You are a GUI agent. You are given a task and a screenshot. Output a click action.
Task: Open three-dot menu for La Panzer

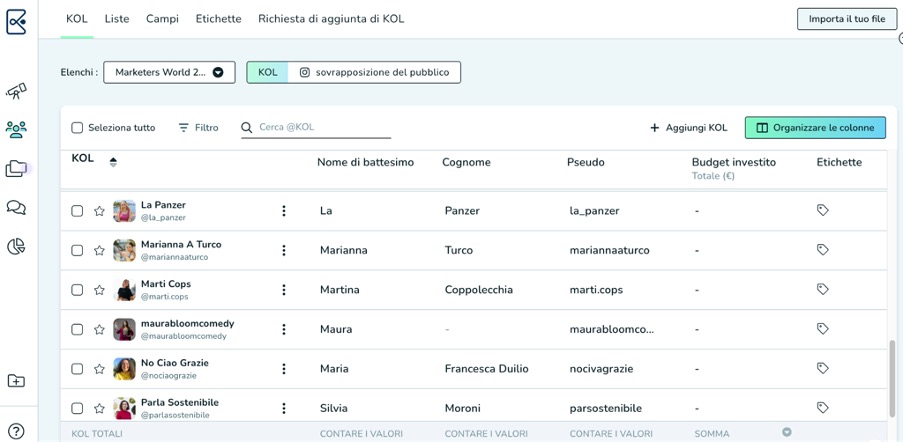284,211
